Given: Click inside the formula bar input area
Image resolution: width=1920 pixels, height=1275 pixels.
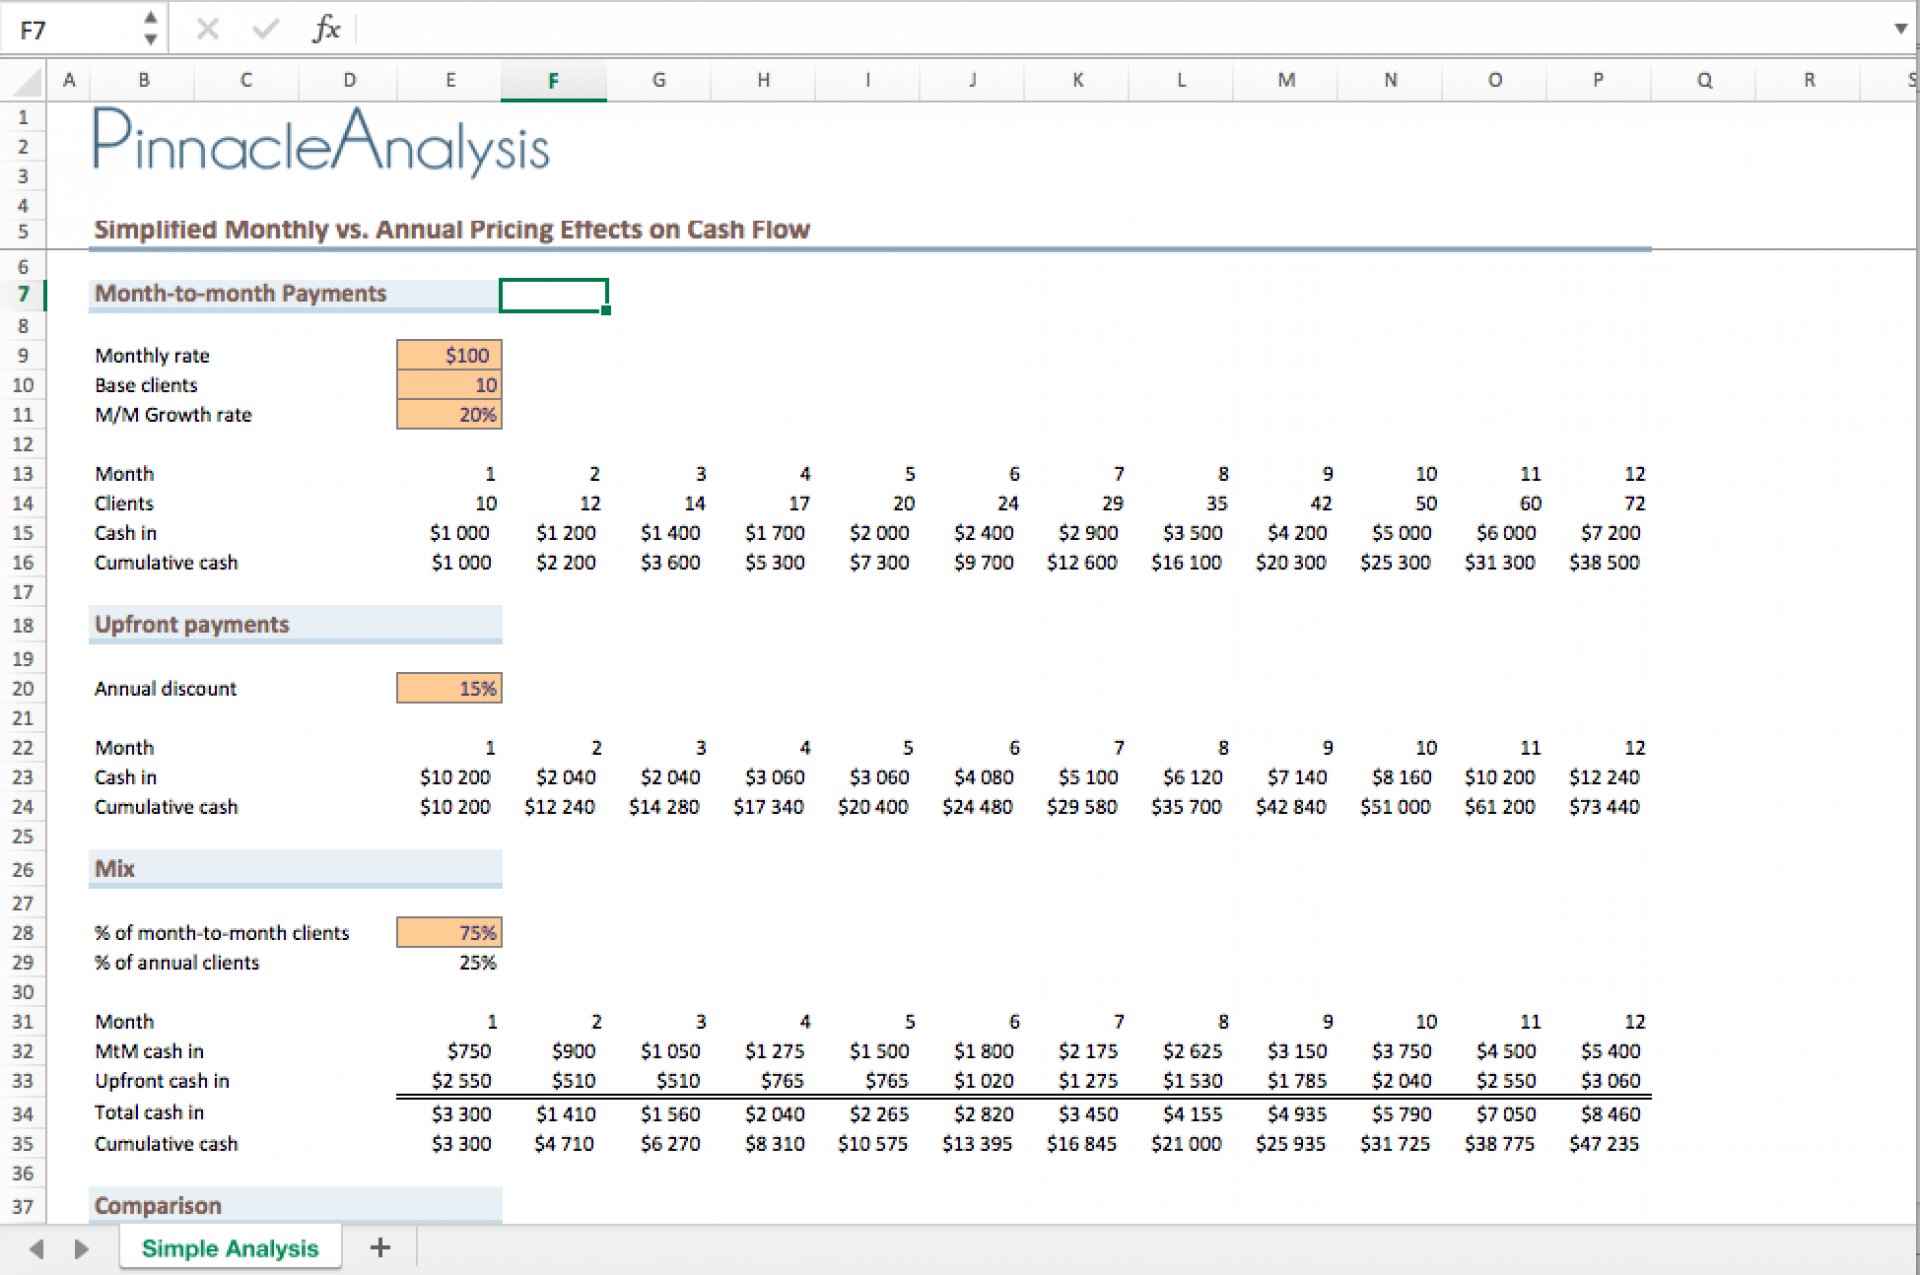Looking at the screenshot, I should (1120, 29).
